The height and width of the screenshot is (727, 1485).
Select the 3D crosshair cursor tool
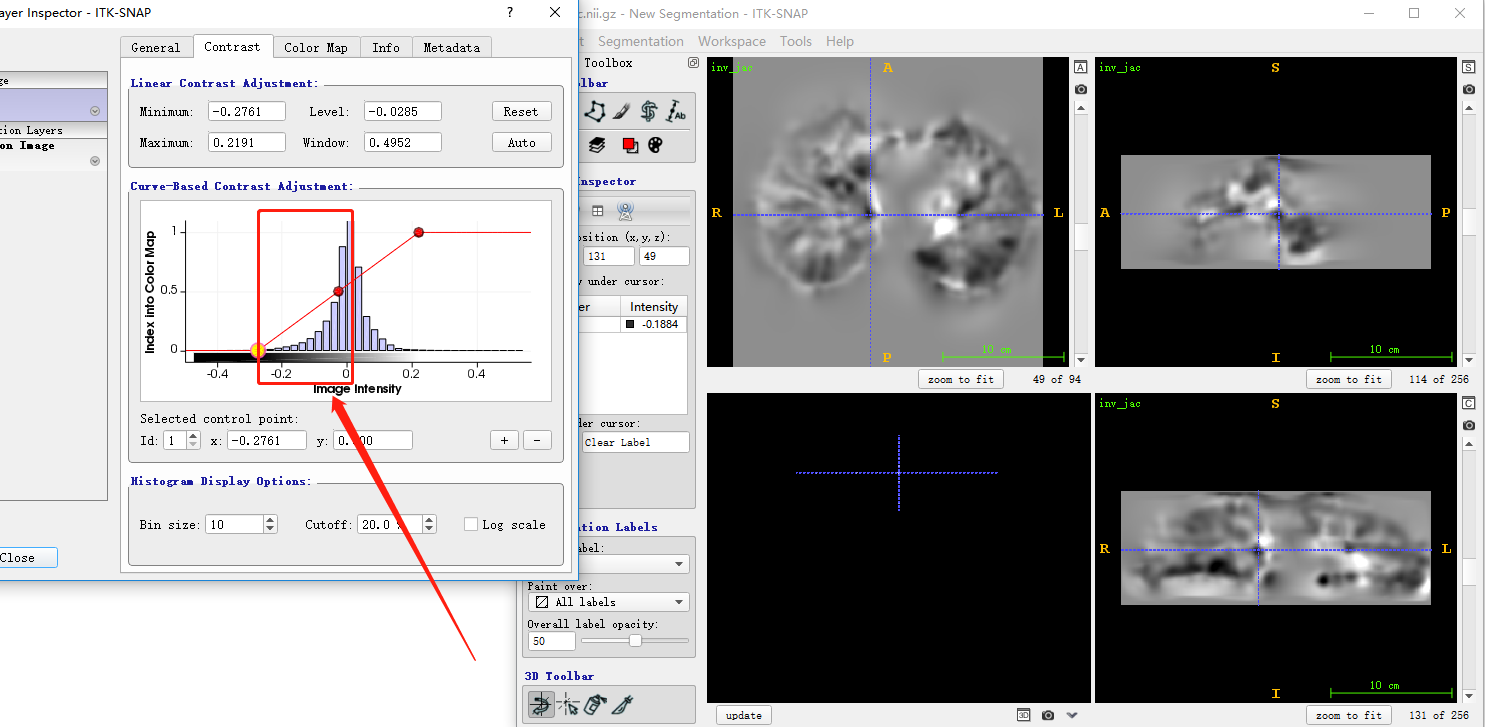[x=570, y=705]
